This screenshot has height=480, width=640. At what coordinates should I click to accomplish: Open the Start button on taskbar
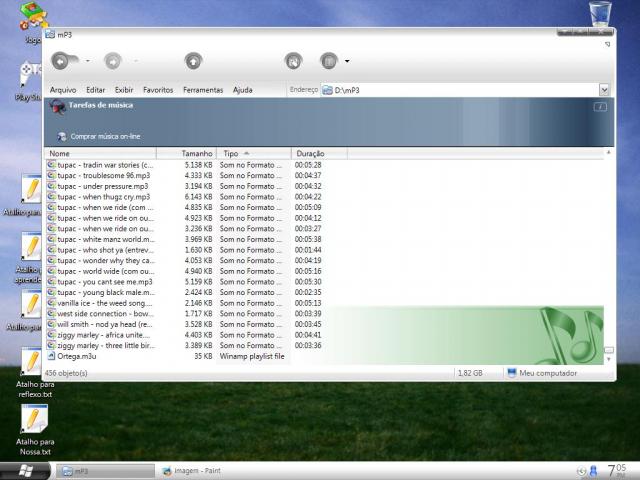25,471
